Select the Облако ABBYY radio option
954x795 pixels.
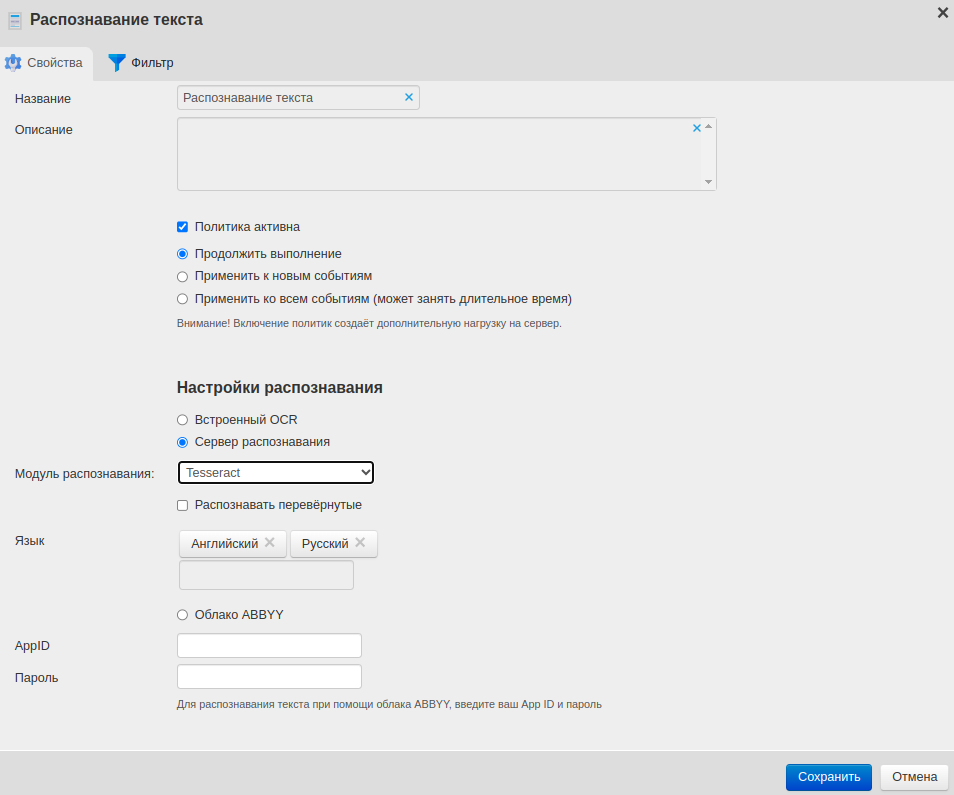[182, 615]
